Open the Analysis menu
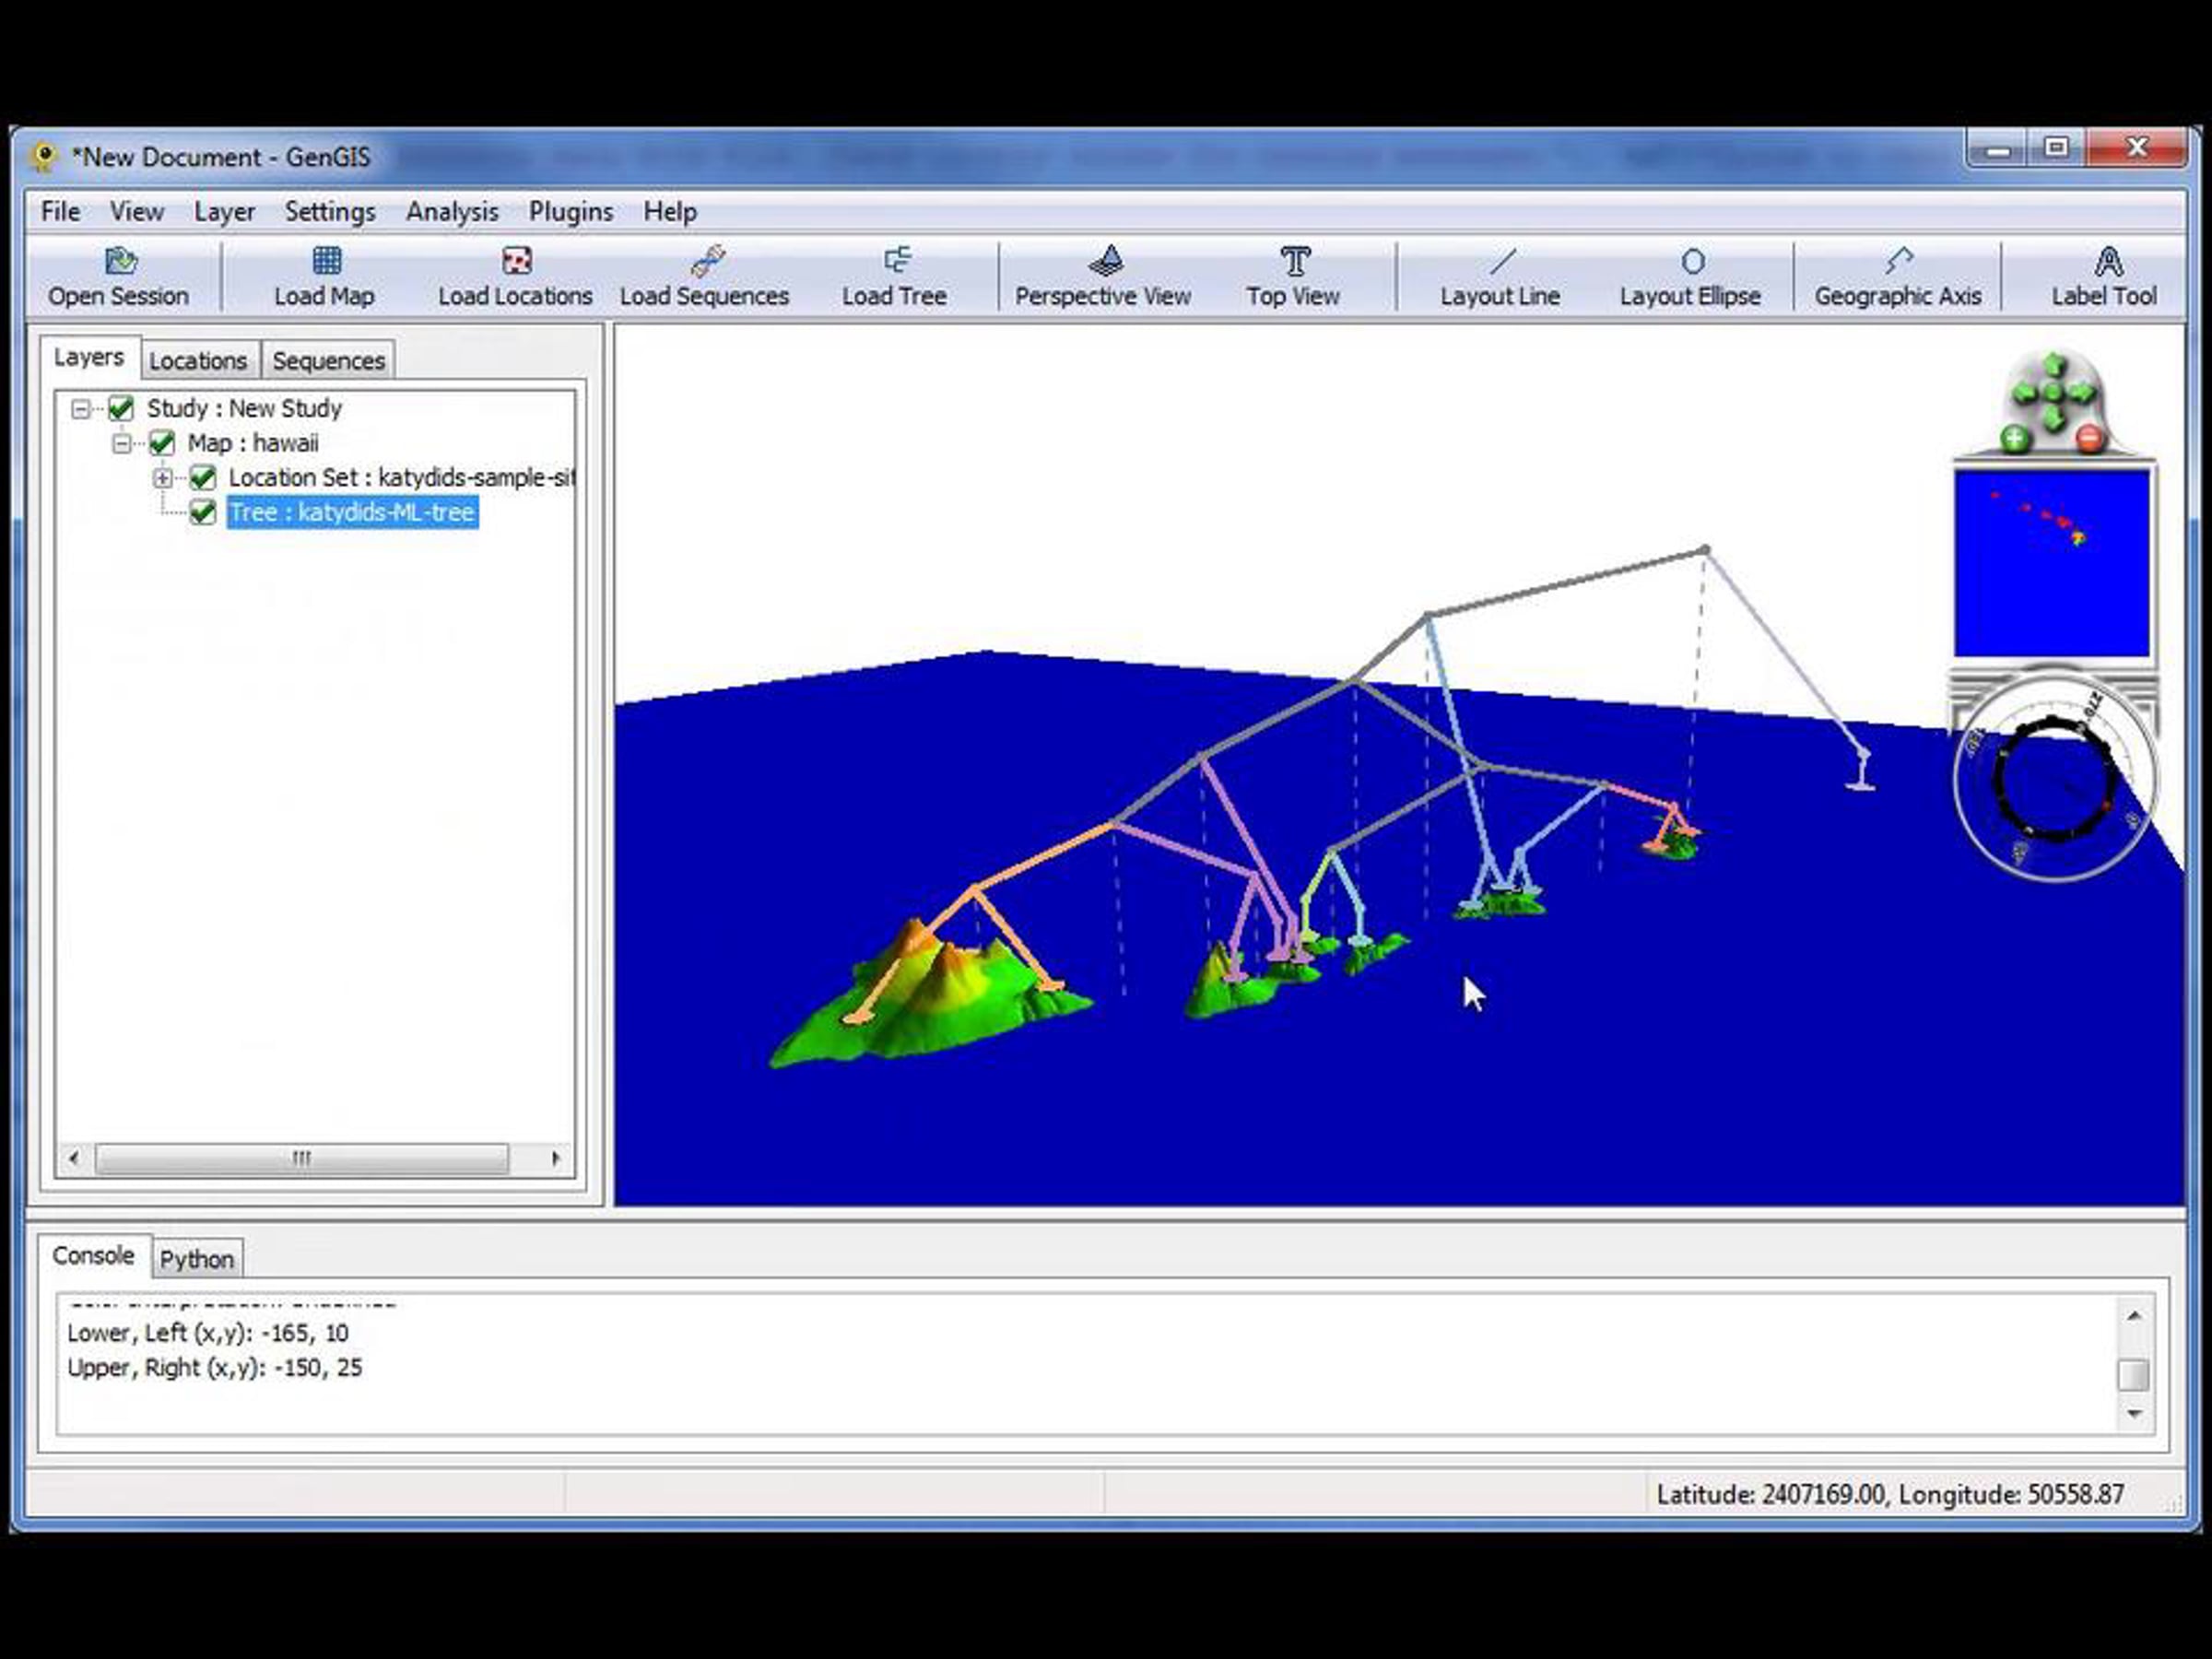The width and height of the screenshot is (2212, 1659). [x=452, y=212]
